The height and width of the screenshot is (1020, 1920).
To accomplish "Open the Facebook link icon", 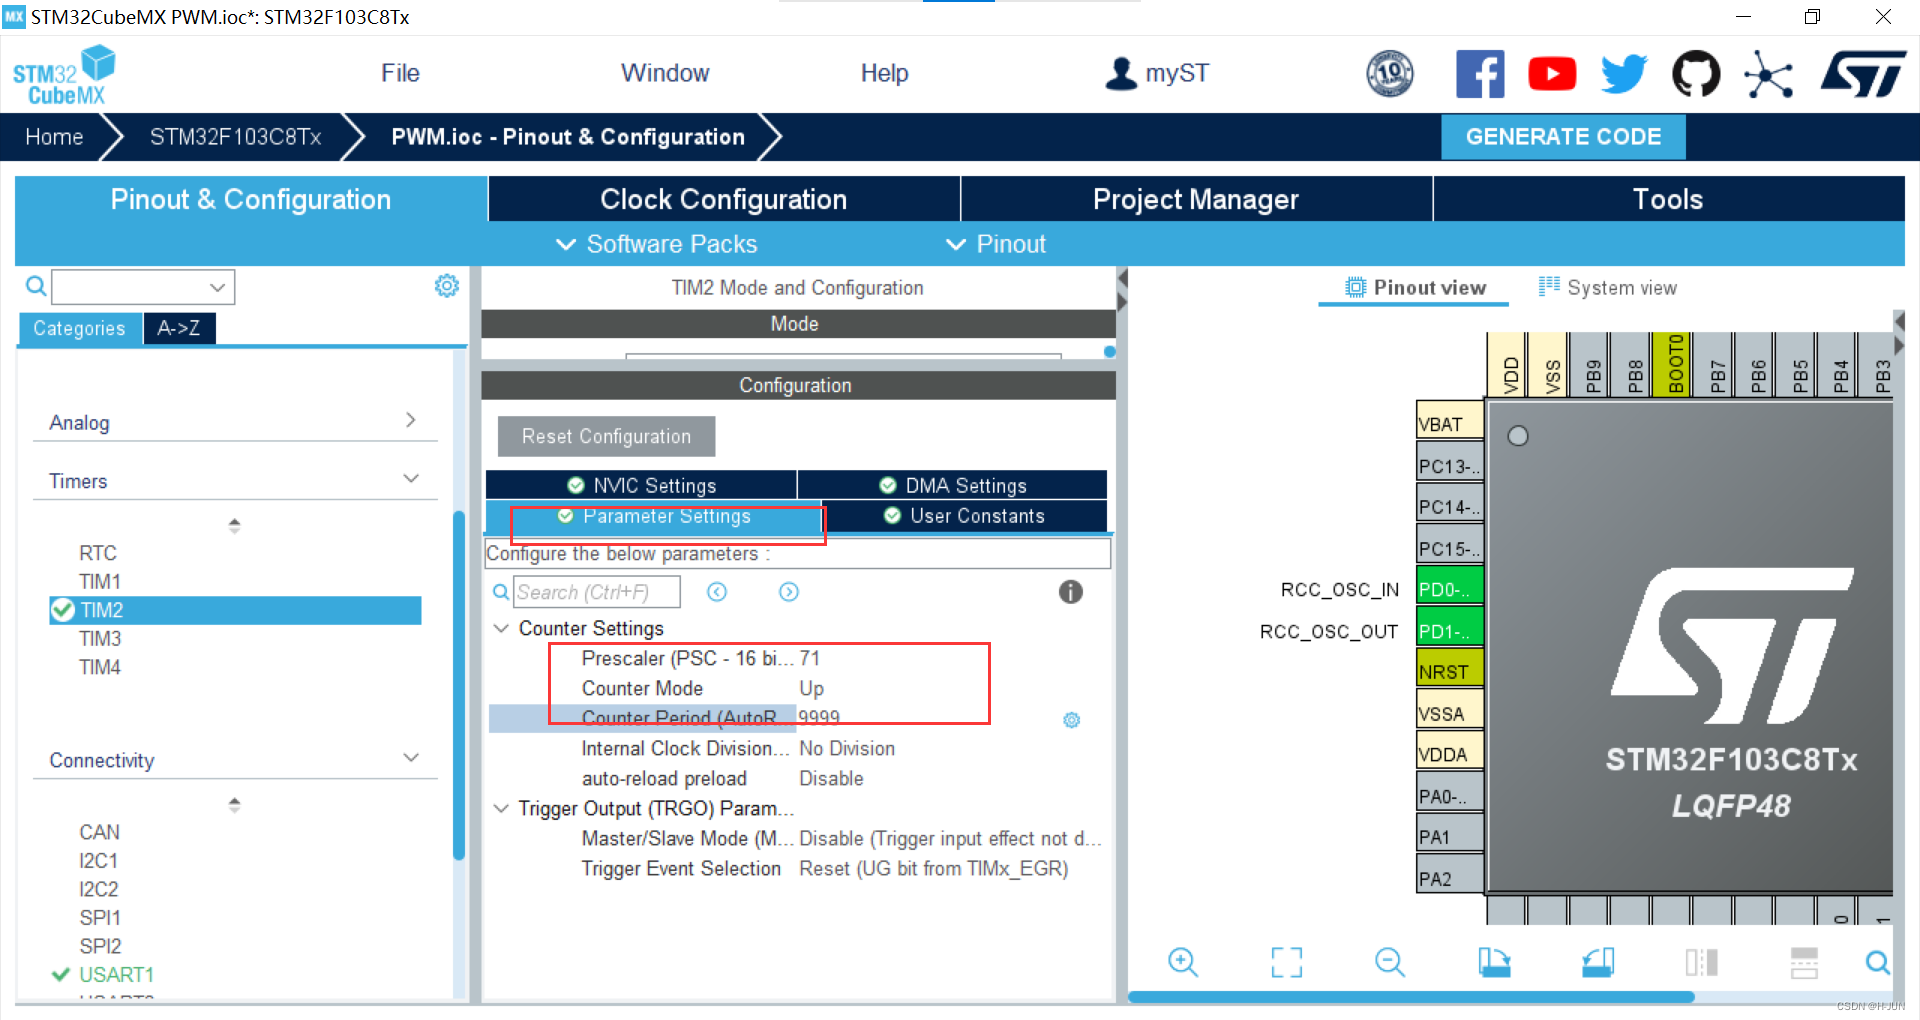I will pos(1480,74).
